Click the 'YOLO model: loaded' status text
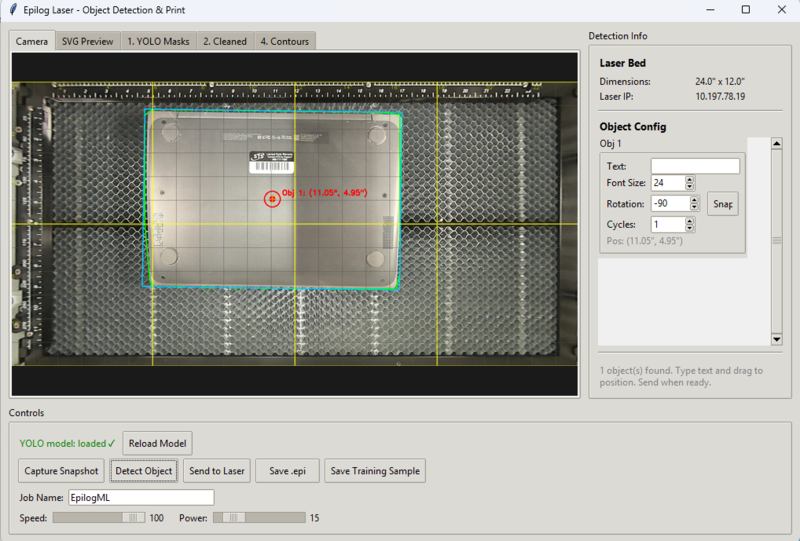Image resolution: width=800 pixels, height=541 pixels. (x=67, y=444)
